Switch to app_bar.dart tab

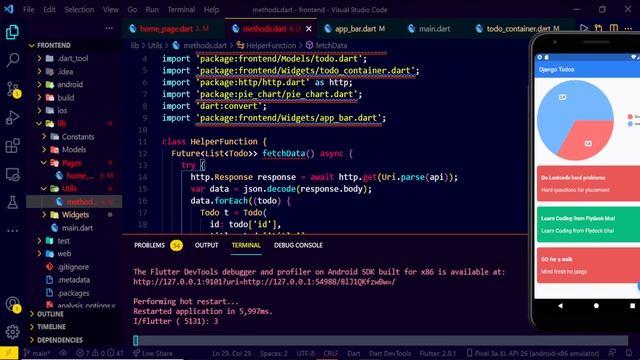359,29
